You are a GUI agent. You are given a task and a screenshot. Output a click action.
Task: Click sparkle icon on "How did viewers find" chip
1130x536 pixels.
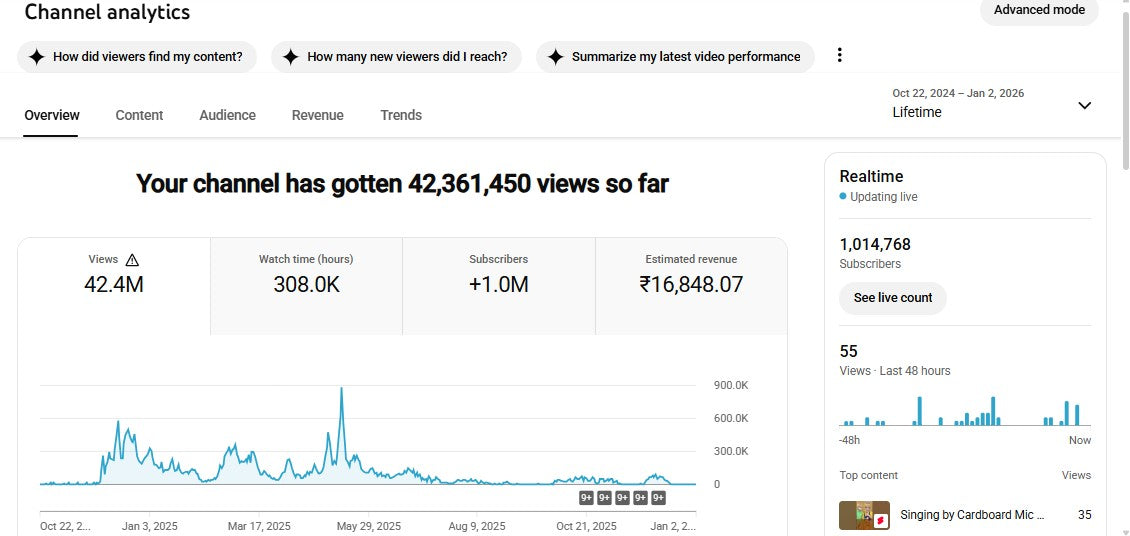[37, 57]
